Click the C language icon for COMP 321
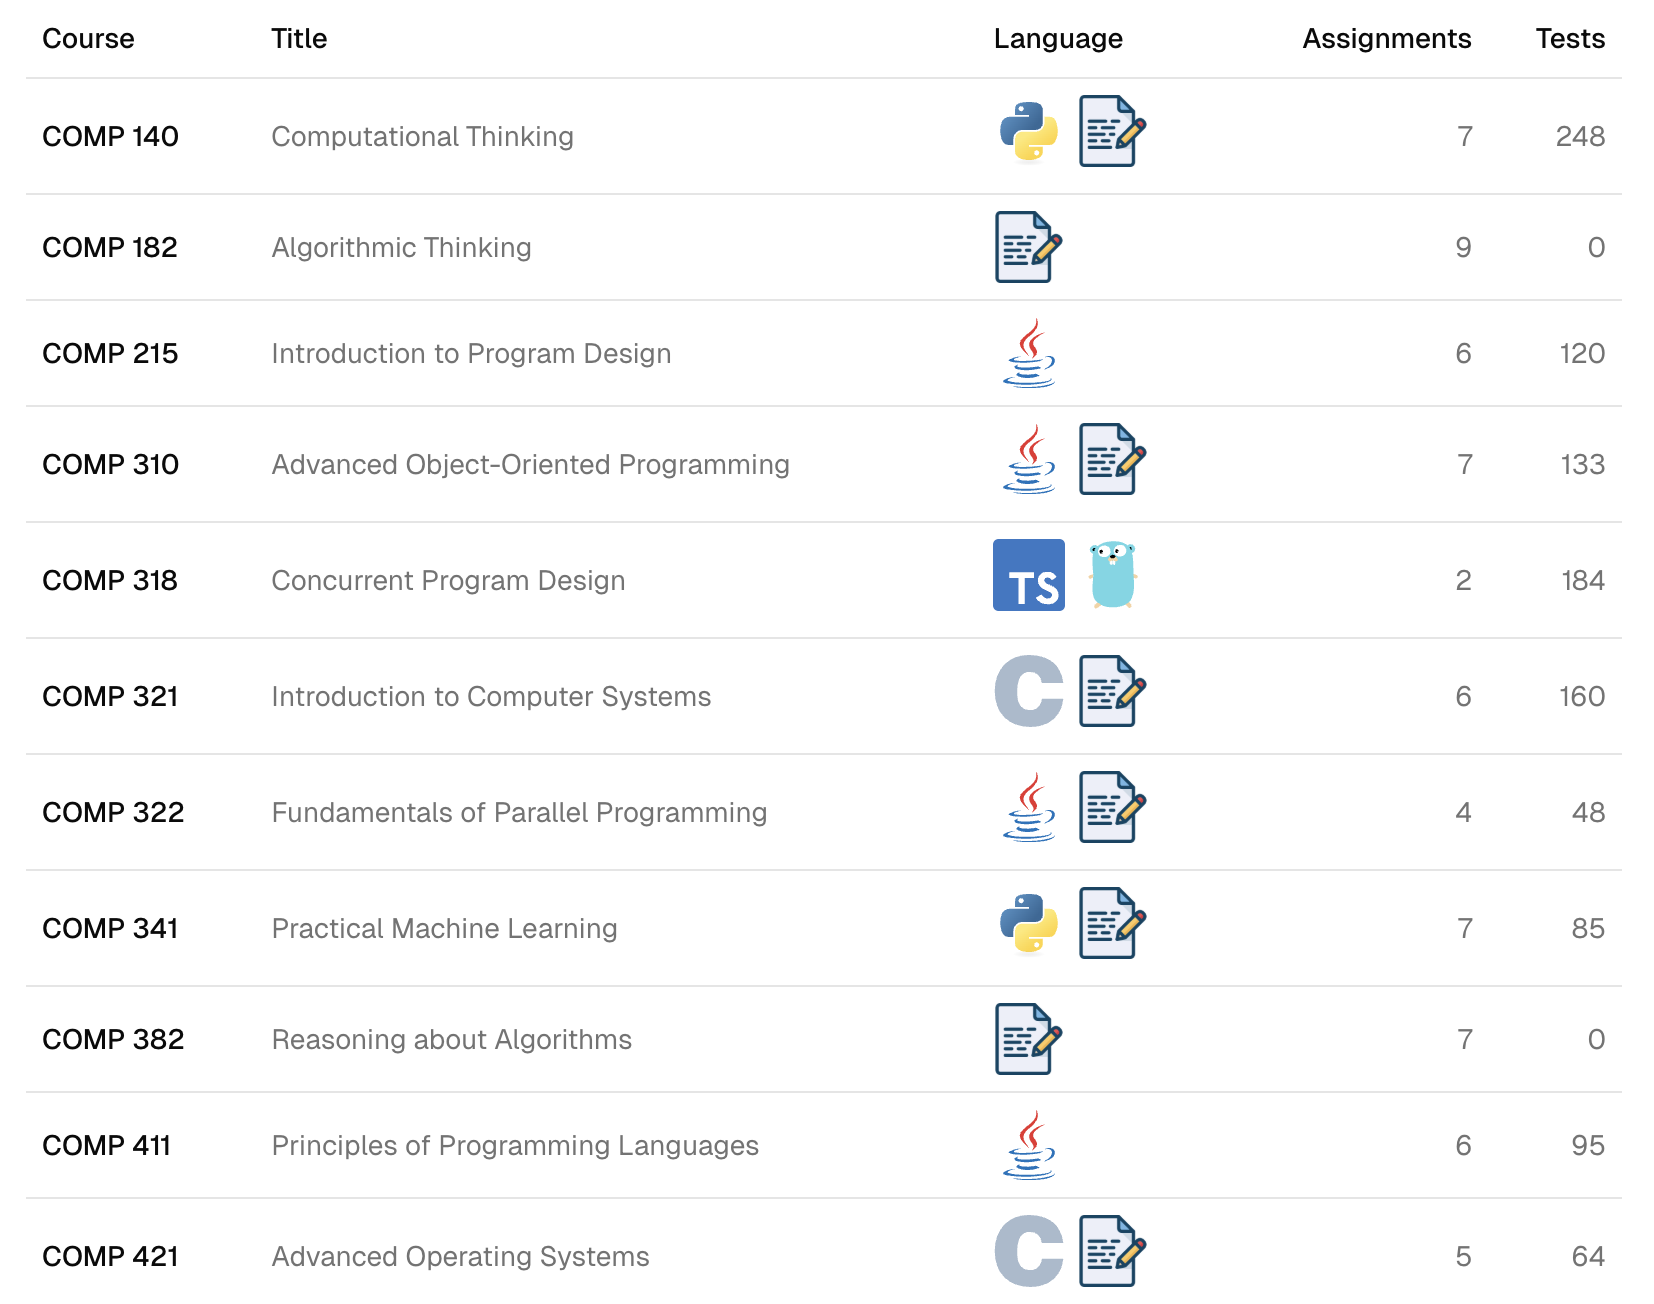The width and height of the screenshot is (1654, 1304). [1028, 691]
